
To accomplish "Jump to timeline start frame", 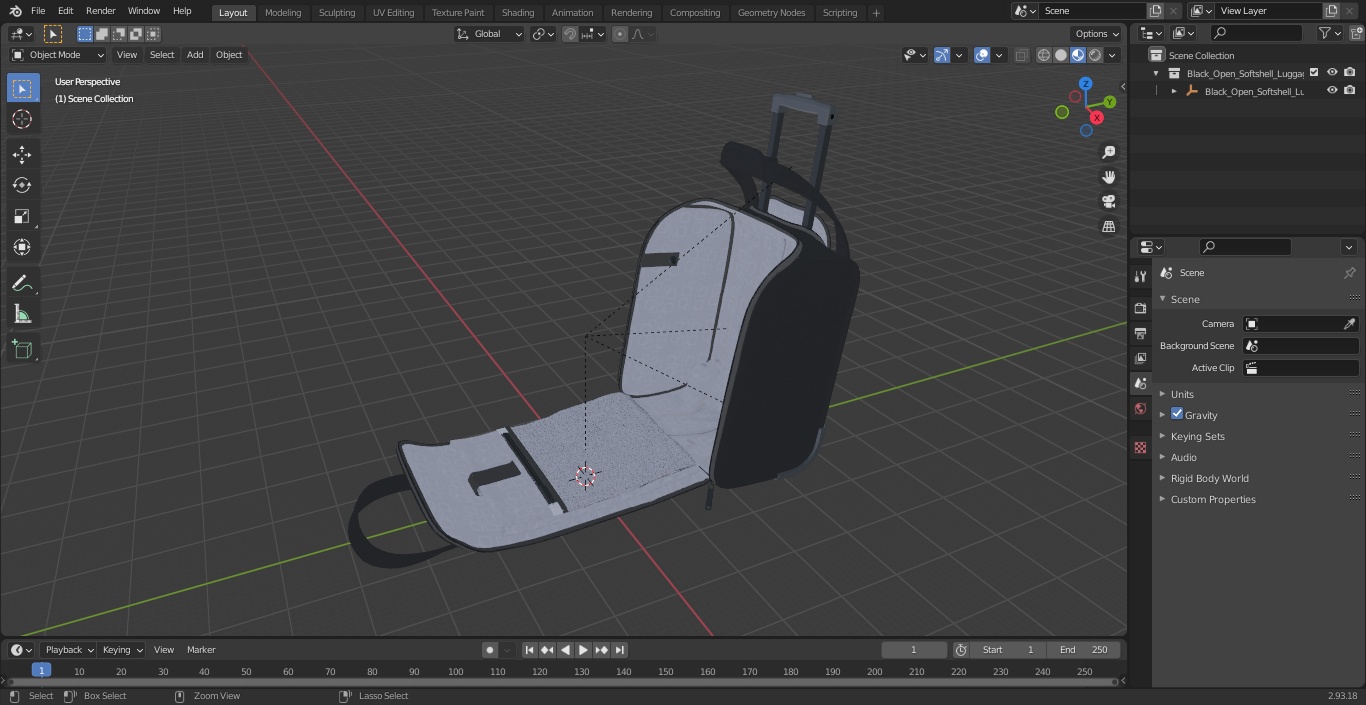I will tap(529, 650).
